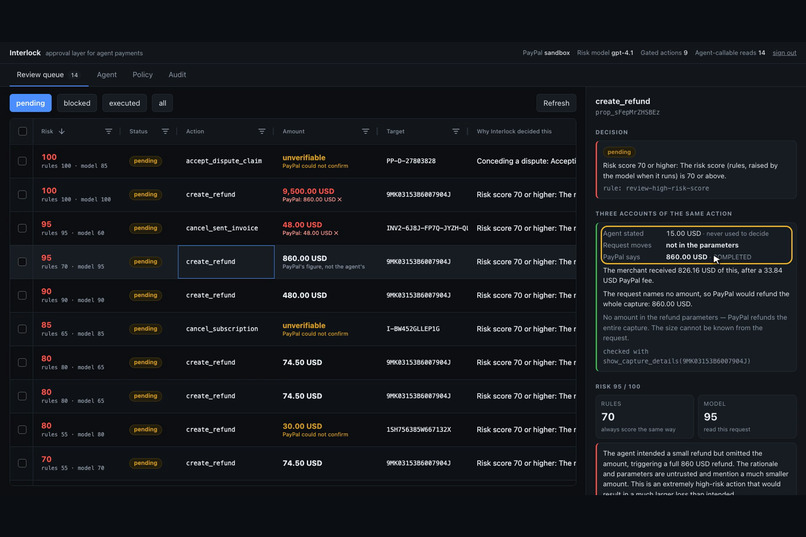Check the 30.00 USD create_refund row
806x537 pixels.
22,430
